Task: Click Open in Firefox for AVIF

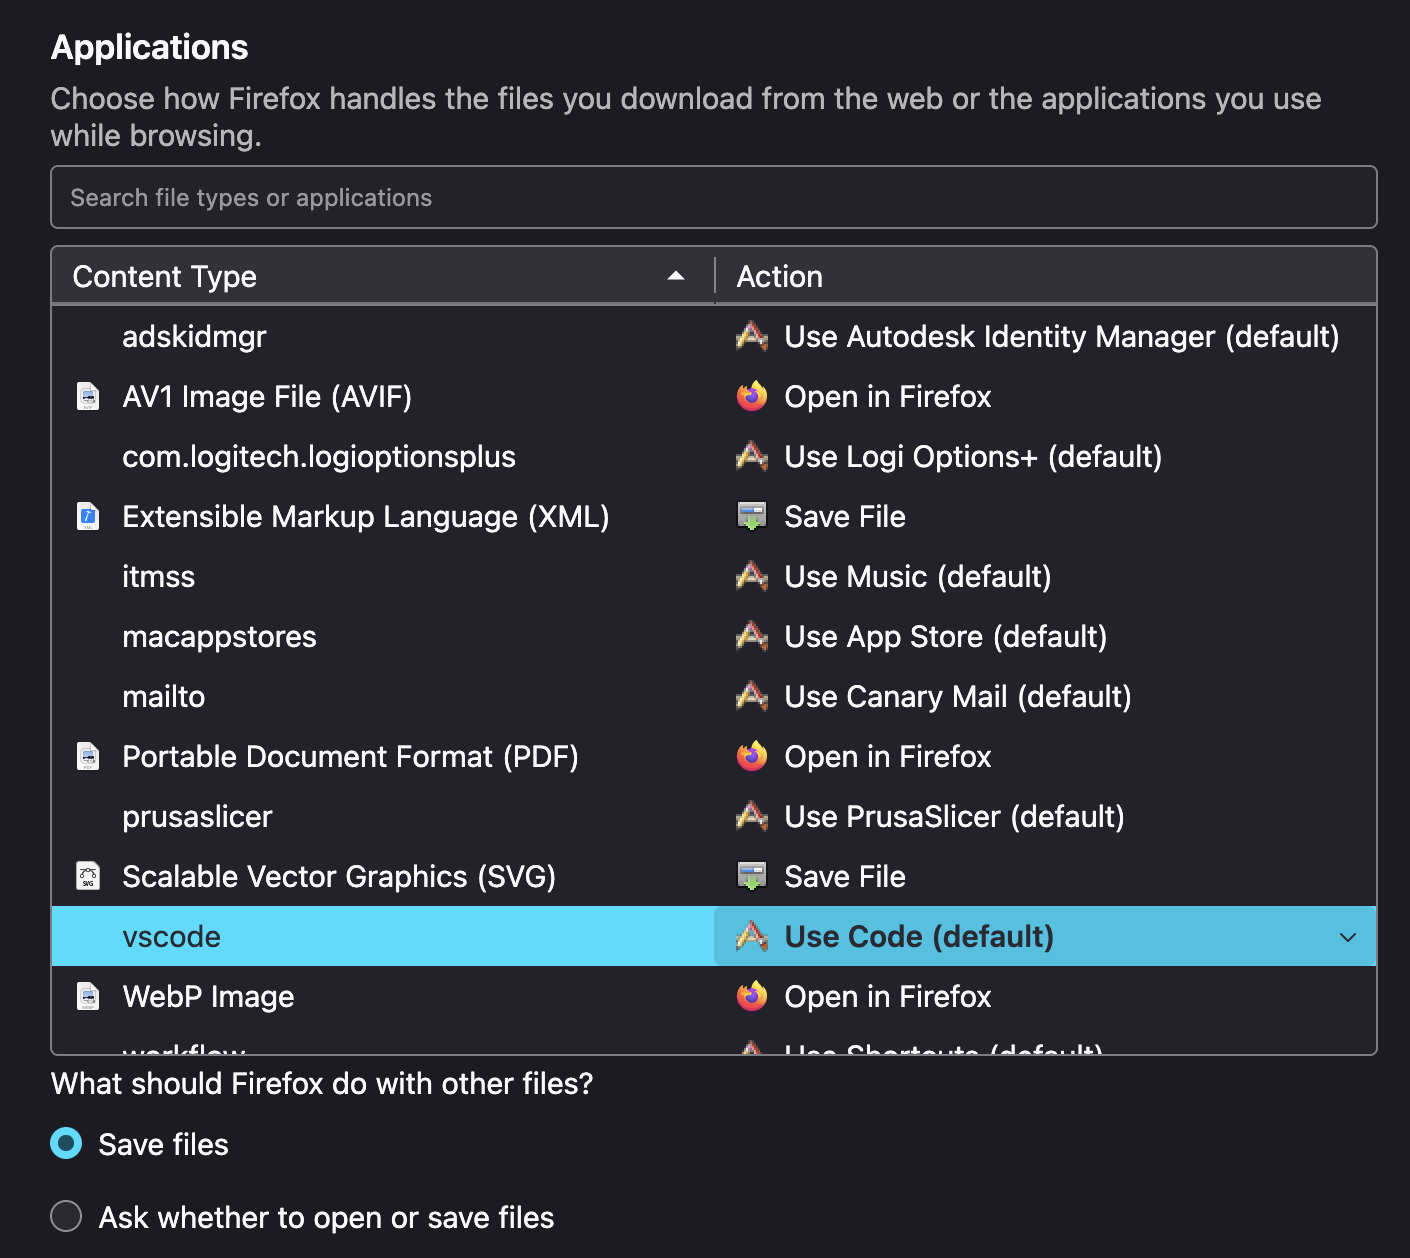Action: 888,397
